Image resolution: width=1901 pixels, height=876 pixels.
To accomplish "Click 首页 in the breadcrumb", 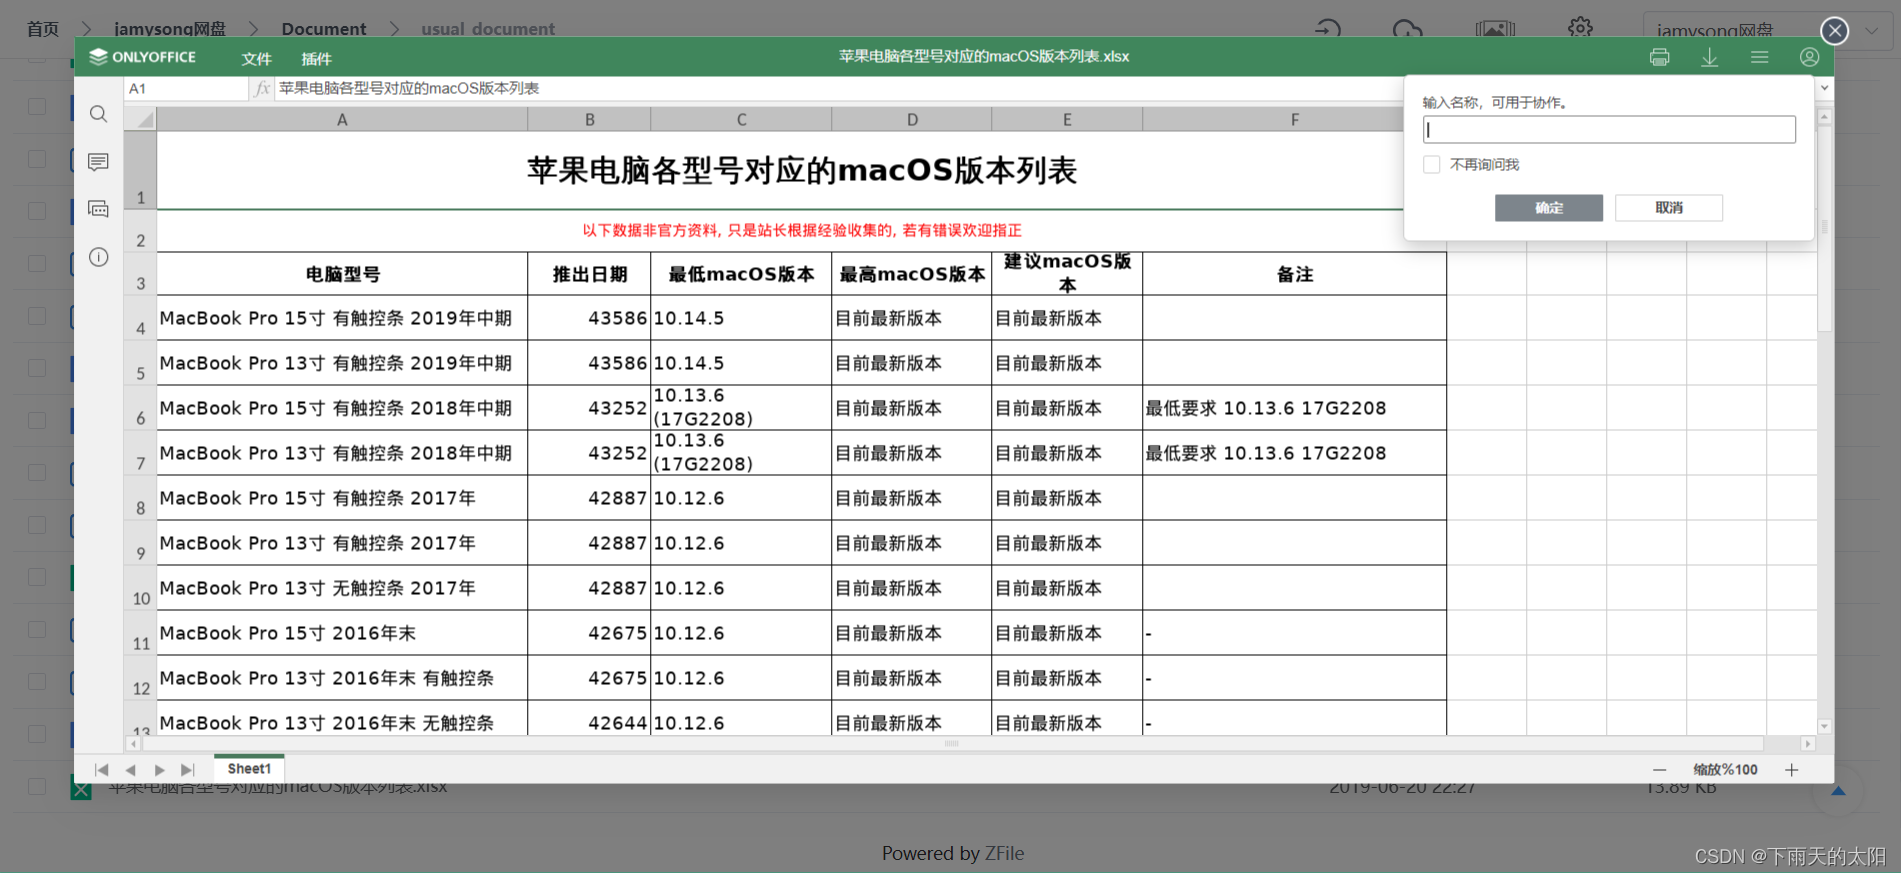I will tap(42, 29).
